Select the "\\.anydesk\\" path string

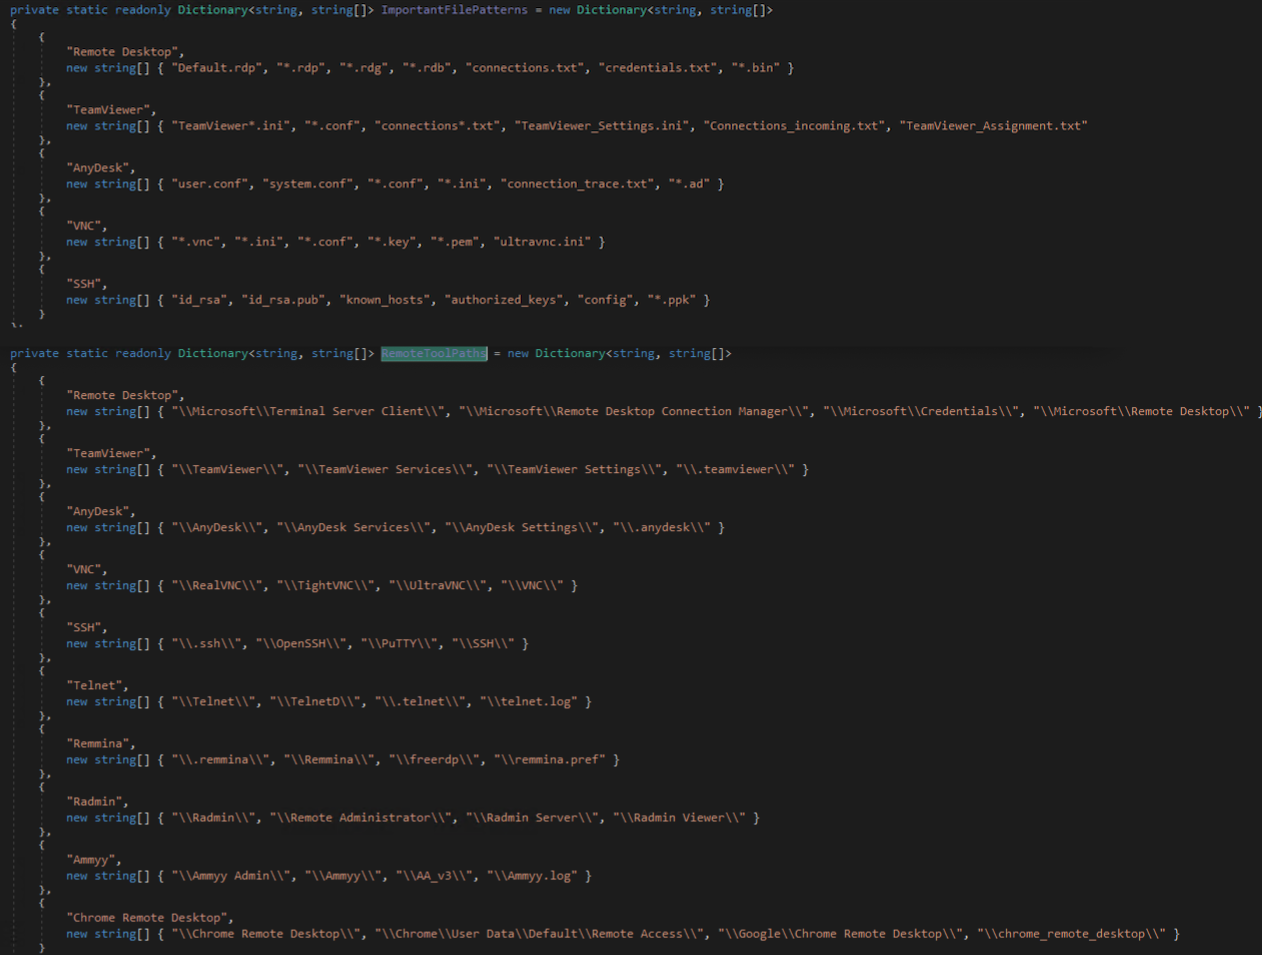coord(662,528)
